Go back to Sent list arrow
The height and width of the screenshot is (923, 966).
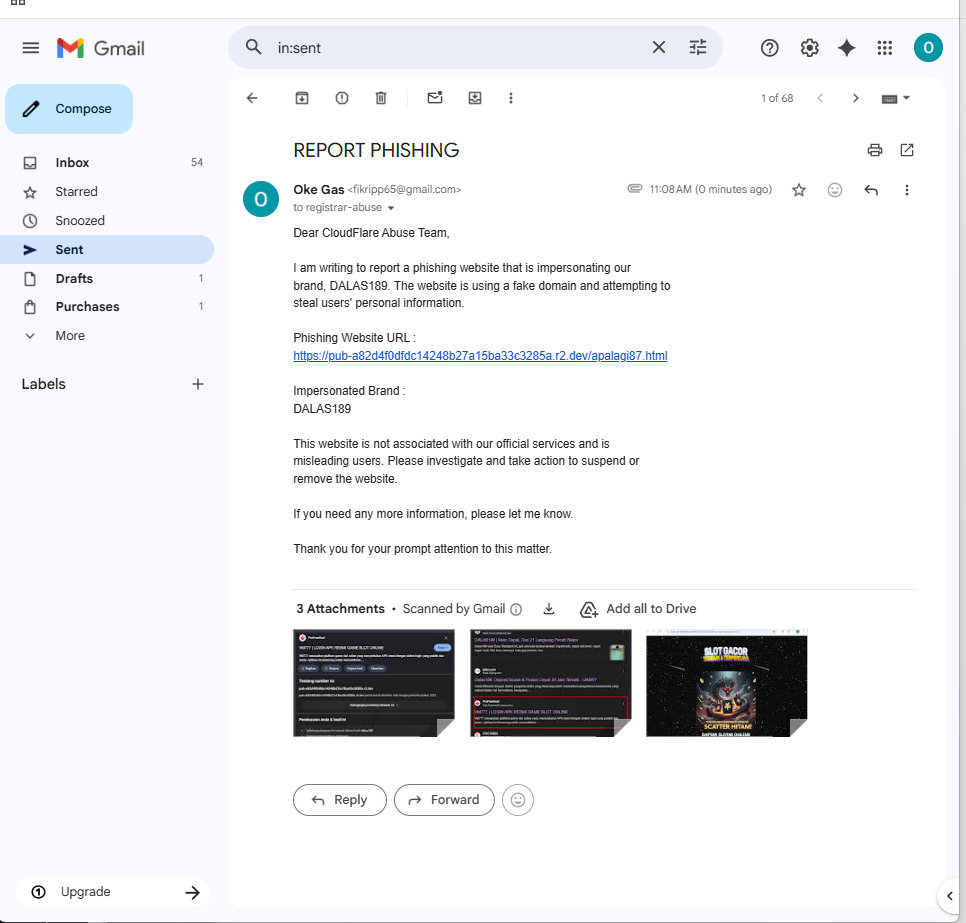coord(252,98)
